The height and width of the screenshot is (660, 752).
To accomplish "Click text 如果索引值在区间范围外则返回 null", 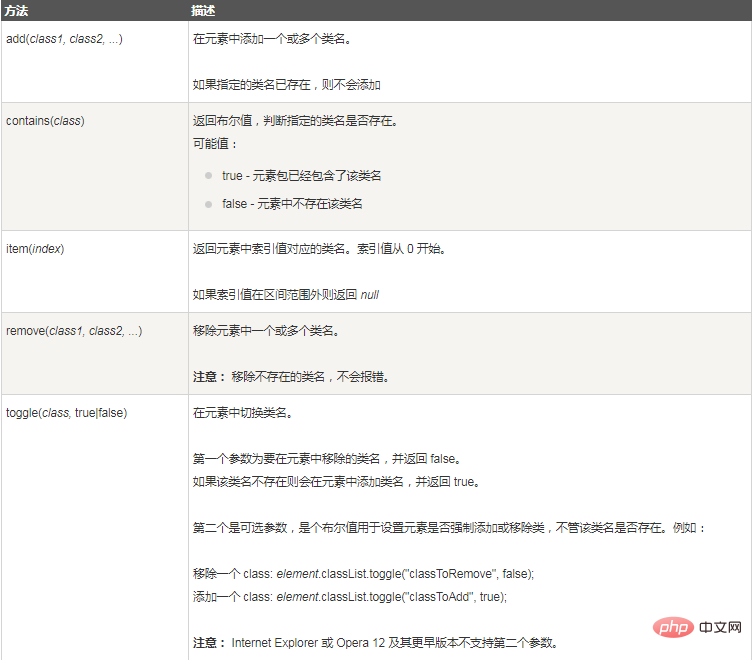I will coord(286,295).
